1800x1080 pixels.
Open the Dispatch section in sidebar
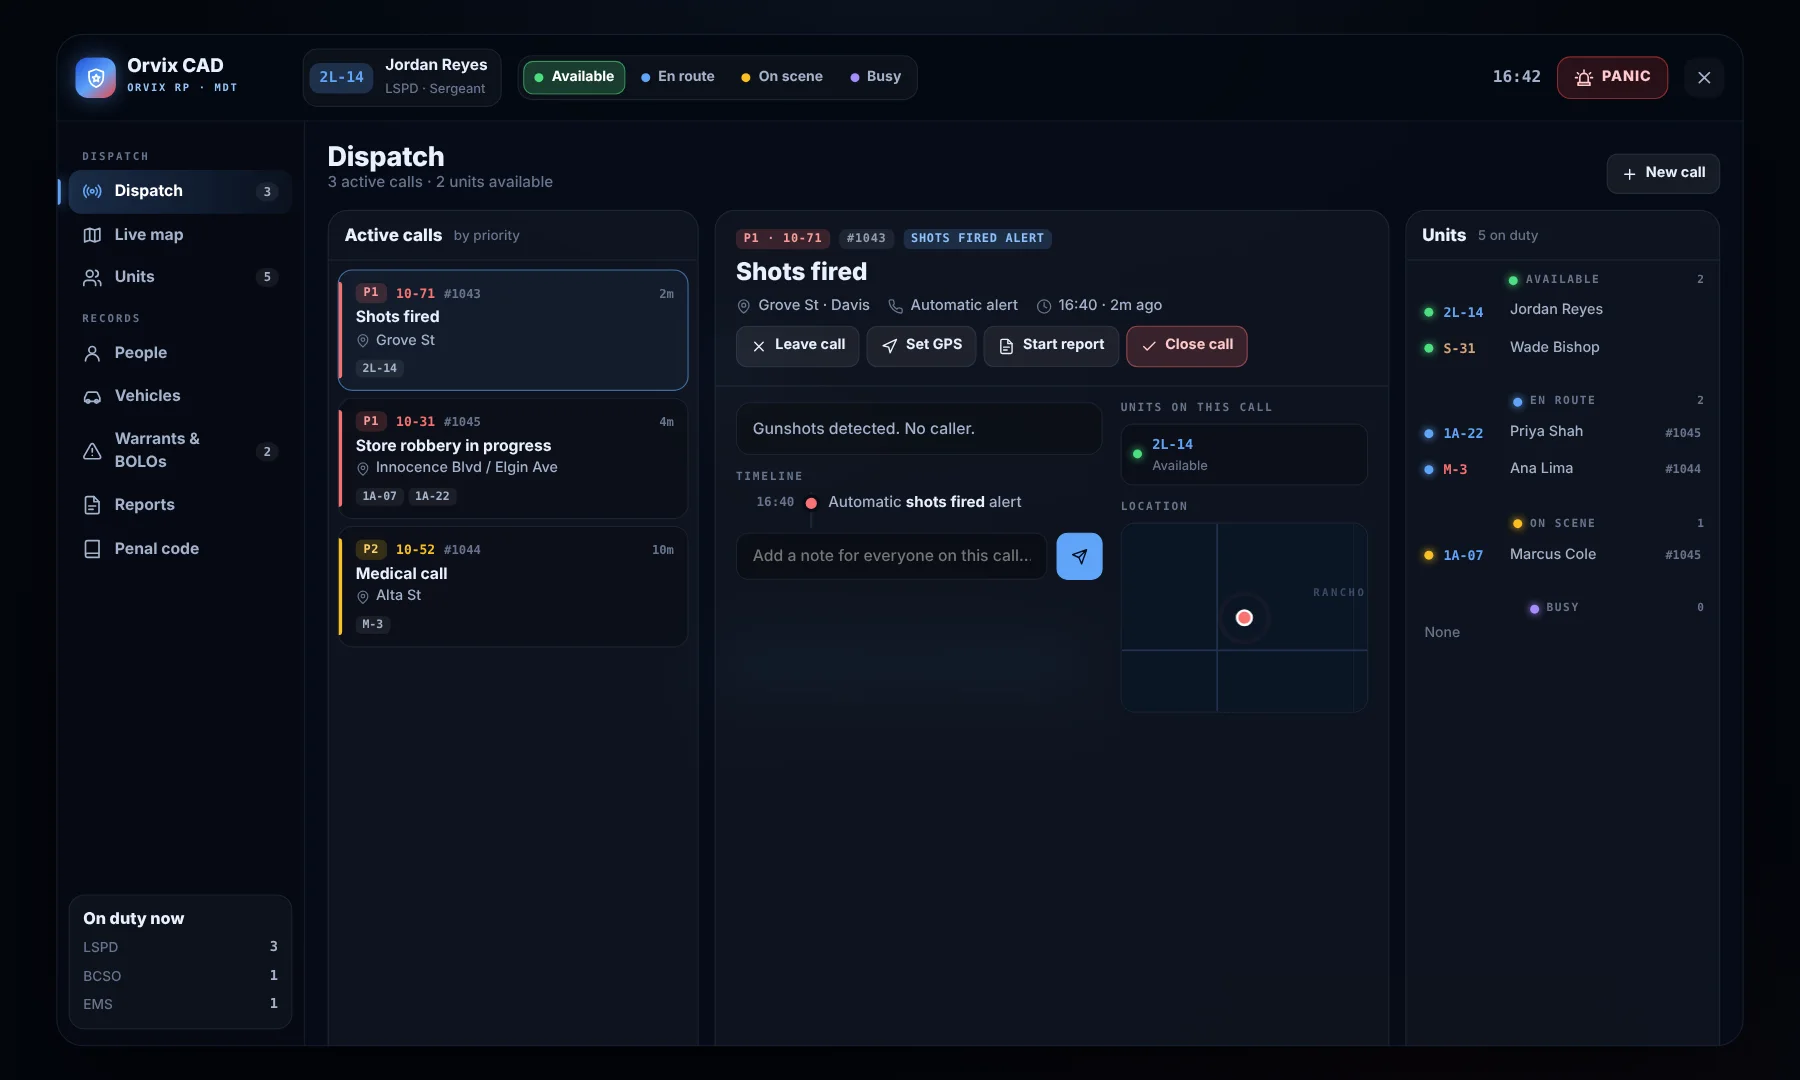(x=180, y=191)
